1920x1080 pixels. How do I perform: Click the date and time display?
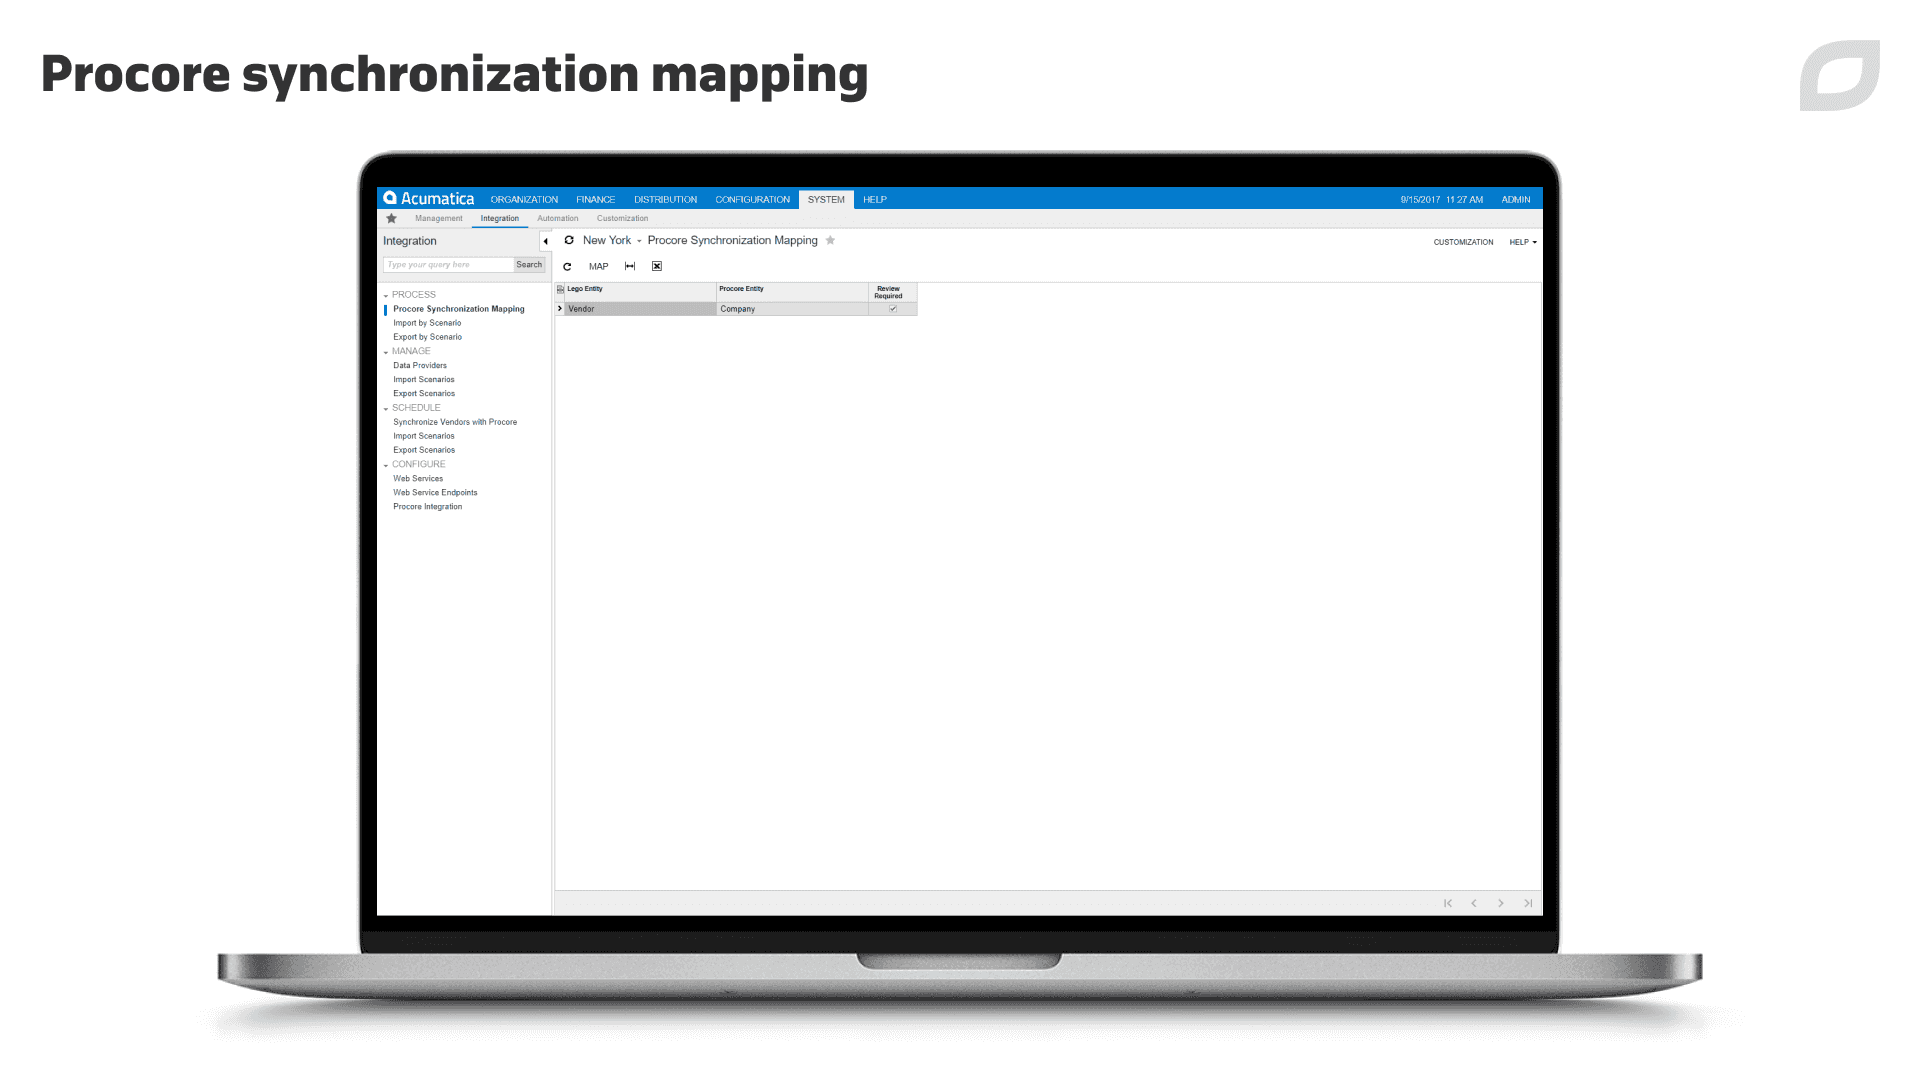[1442, 200]
